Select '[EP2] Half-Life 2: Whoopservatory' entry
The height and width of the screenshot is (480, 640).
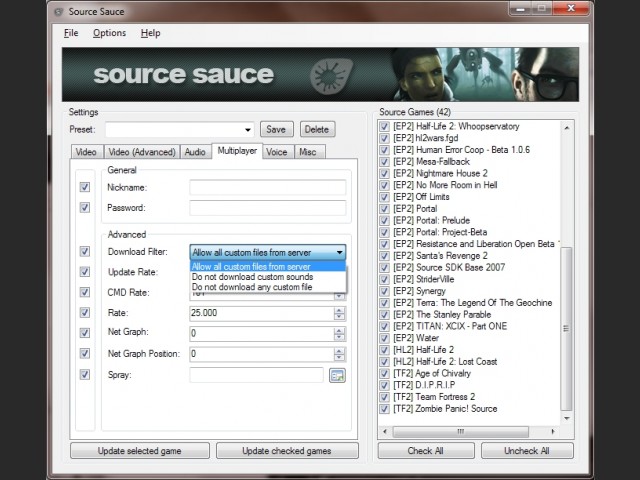pyautogui.click(x=456, y=127)
